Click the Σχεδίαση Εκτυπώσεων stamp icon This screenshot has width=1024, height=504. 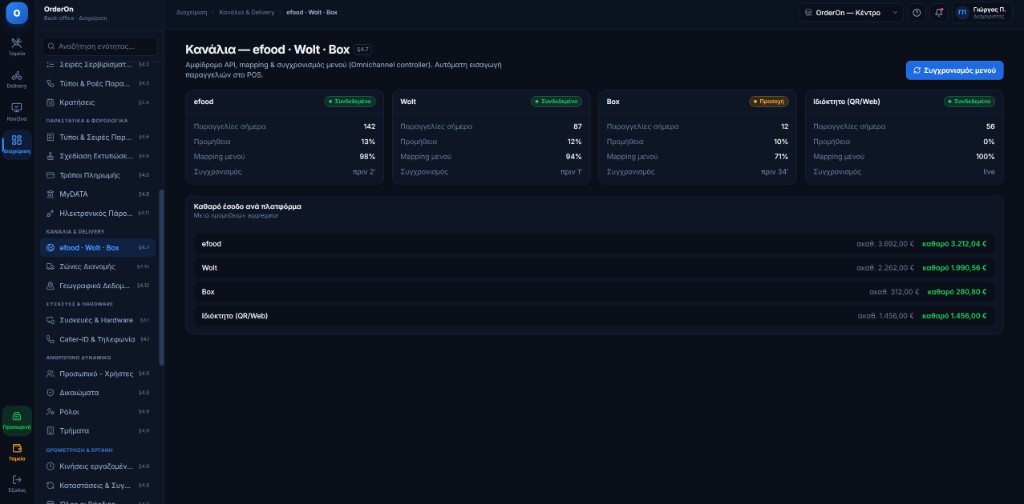coord(50,156)
